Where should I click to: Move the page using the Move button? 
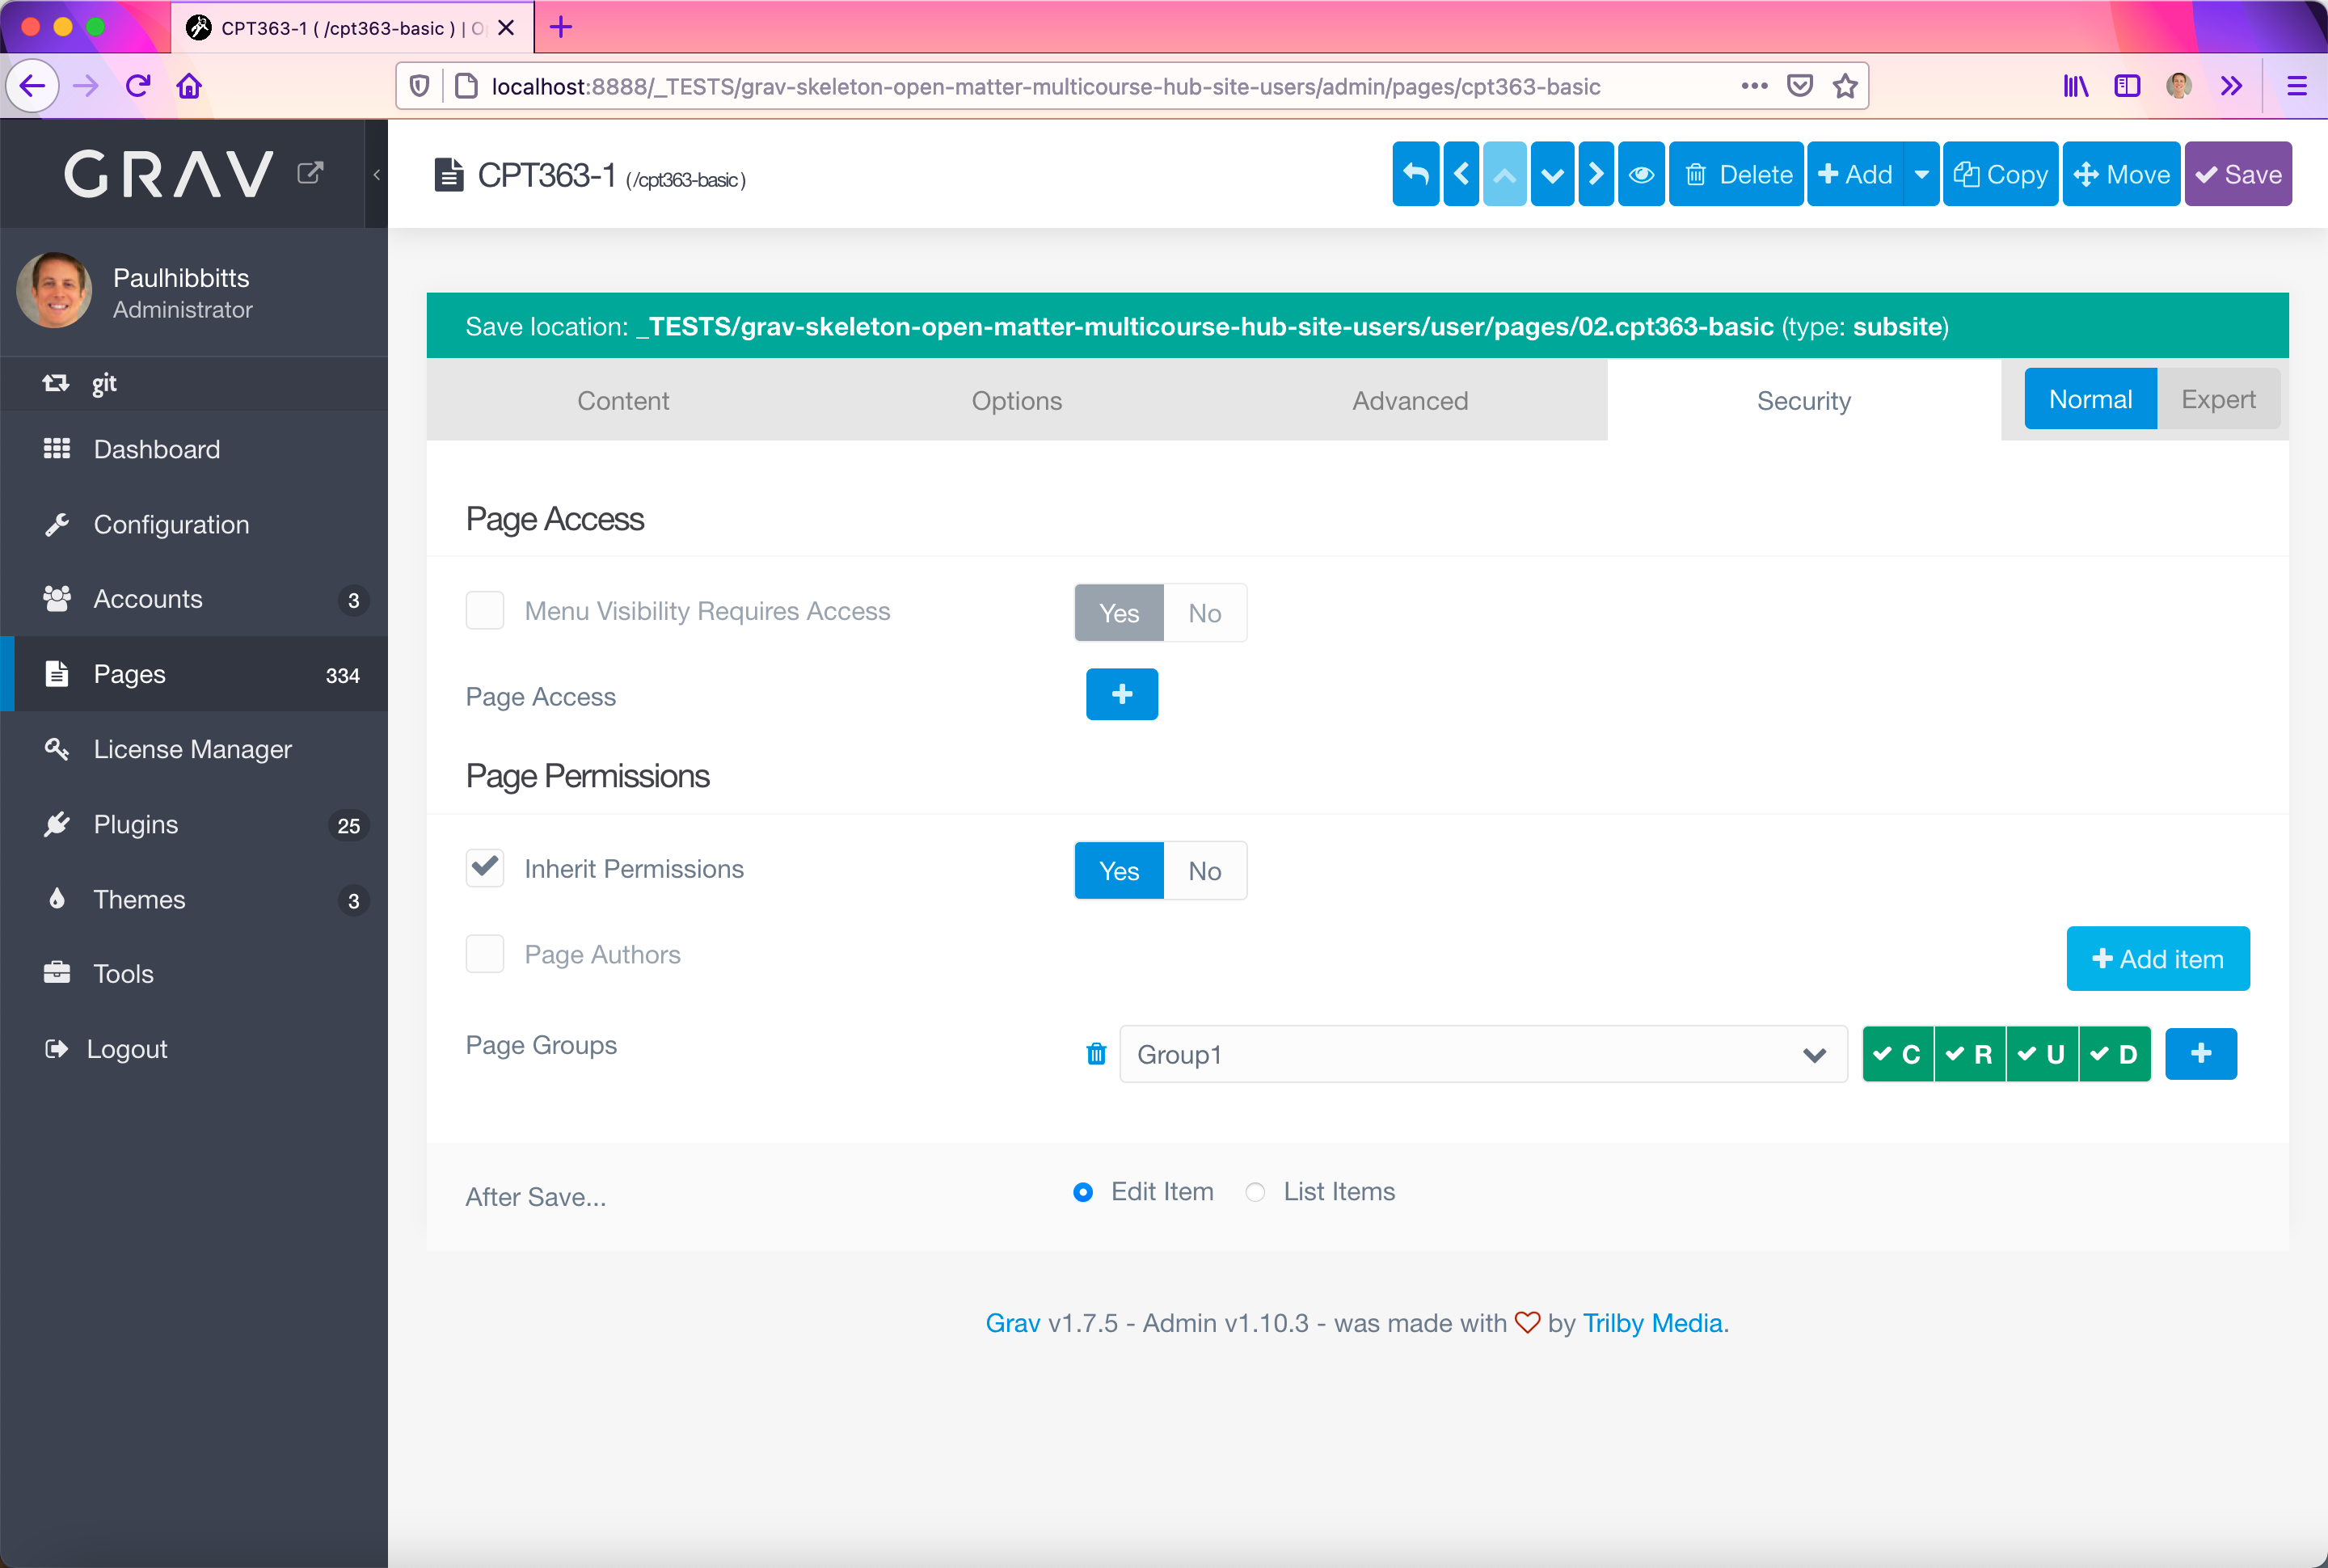2121,173
